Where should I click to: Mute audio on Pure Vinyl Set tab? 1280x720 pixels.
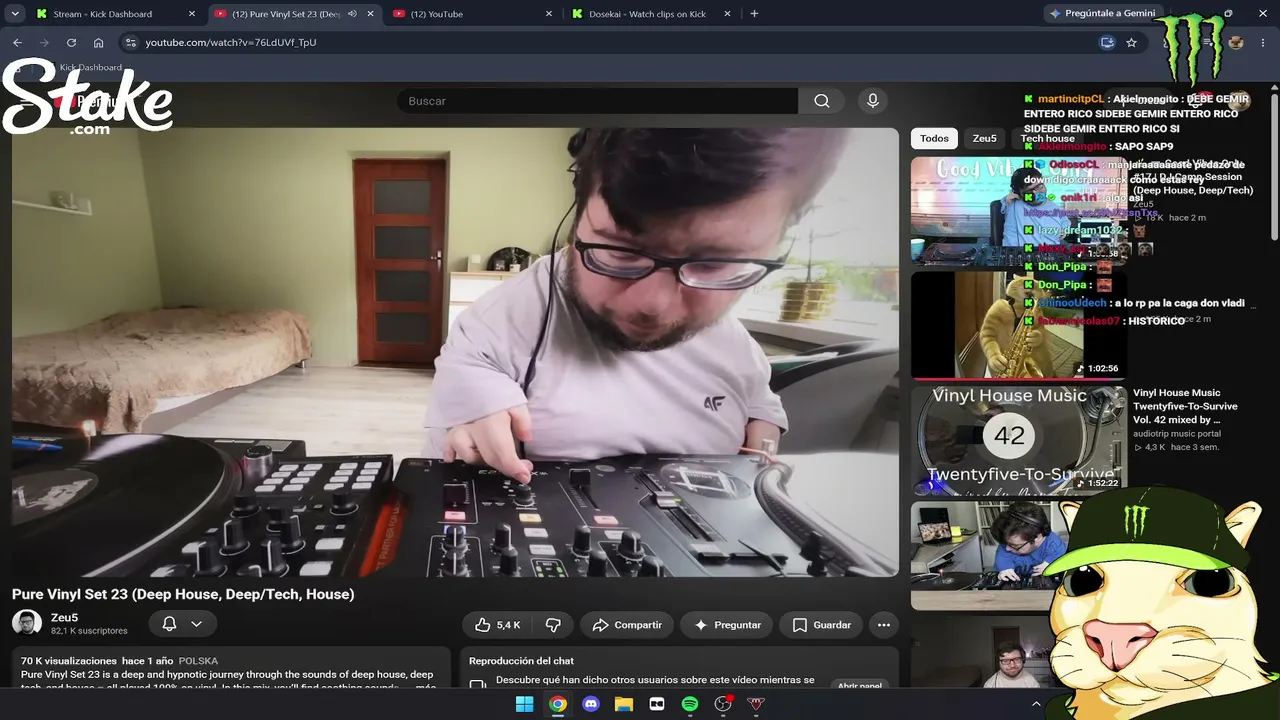pos(352,14)
